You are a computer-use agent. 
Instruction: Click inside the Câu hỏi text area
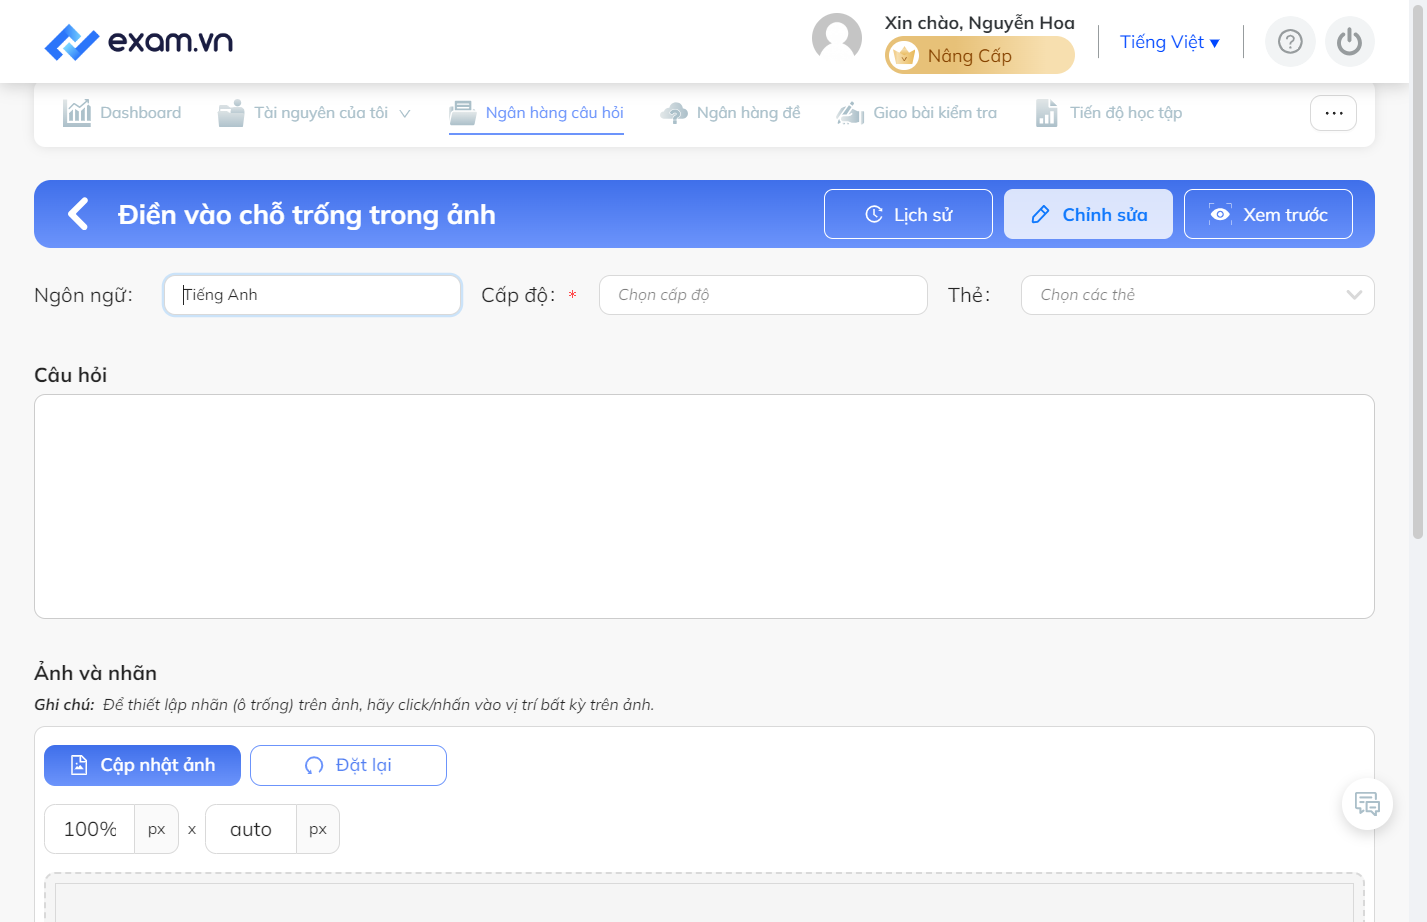tap(704, 506)
